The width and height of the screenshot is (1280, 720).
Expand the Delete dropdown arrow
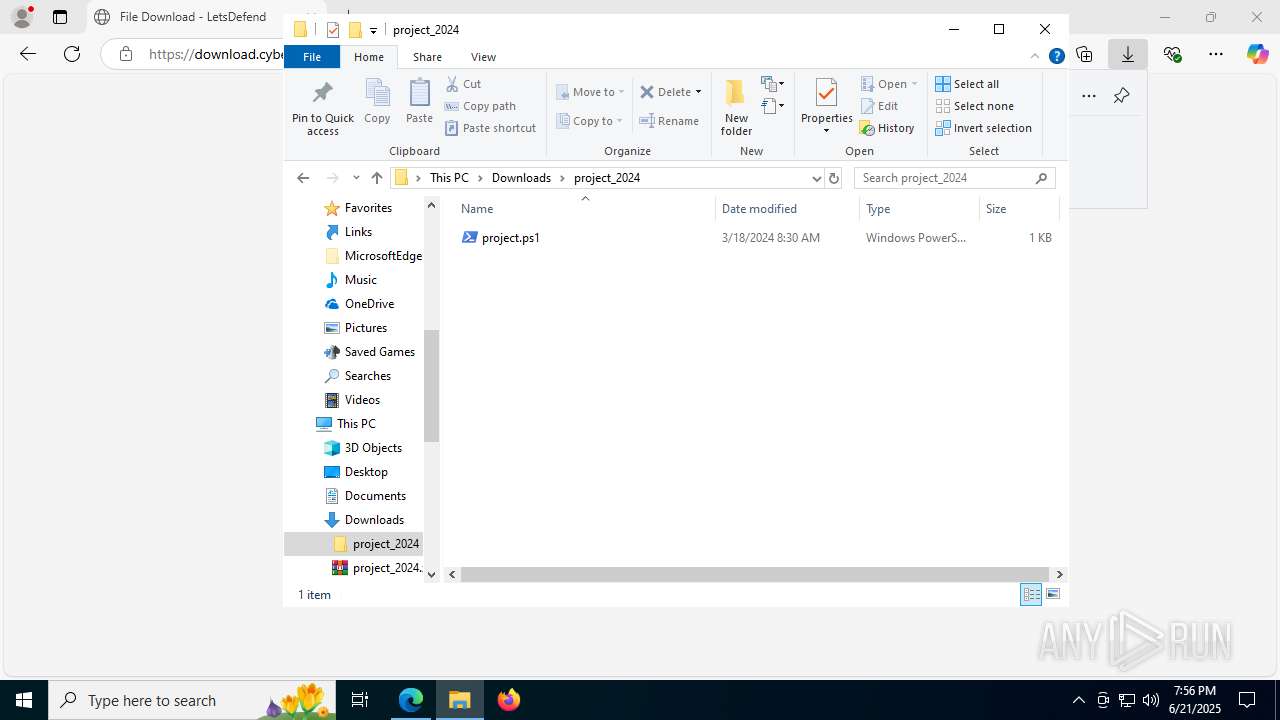tap(698, 92)
